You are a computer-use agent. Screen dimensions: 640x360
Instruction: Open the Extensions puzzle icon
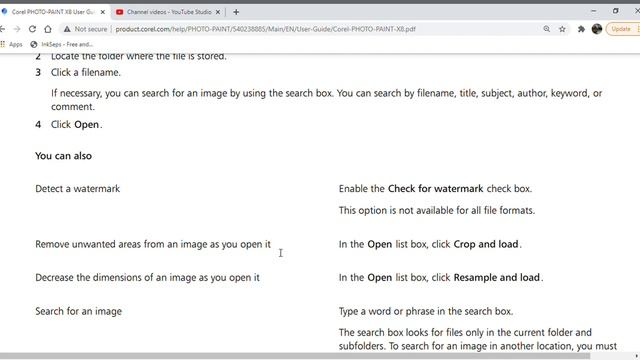tap(581, 29)
